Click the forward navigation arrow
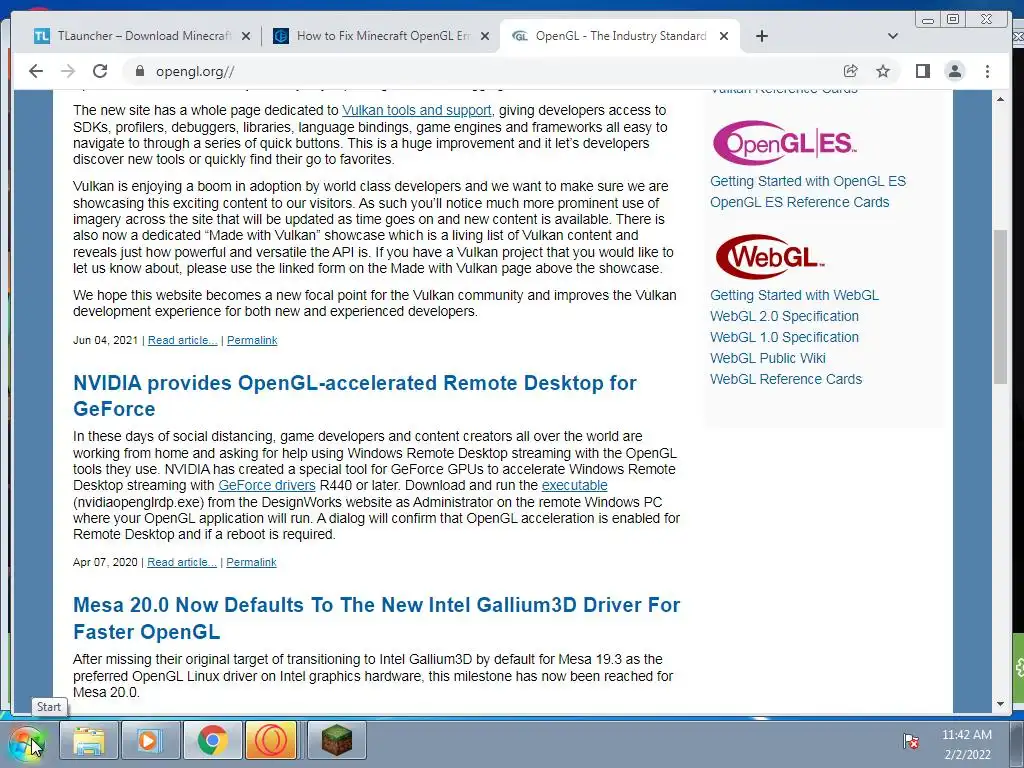 point(68,71)
